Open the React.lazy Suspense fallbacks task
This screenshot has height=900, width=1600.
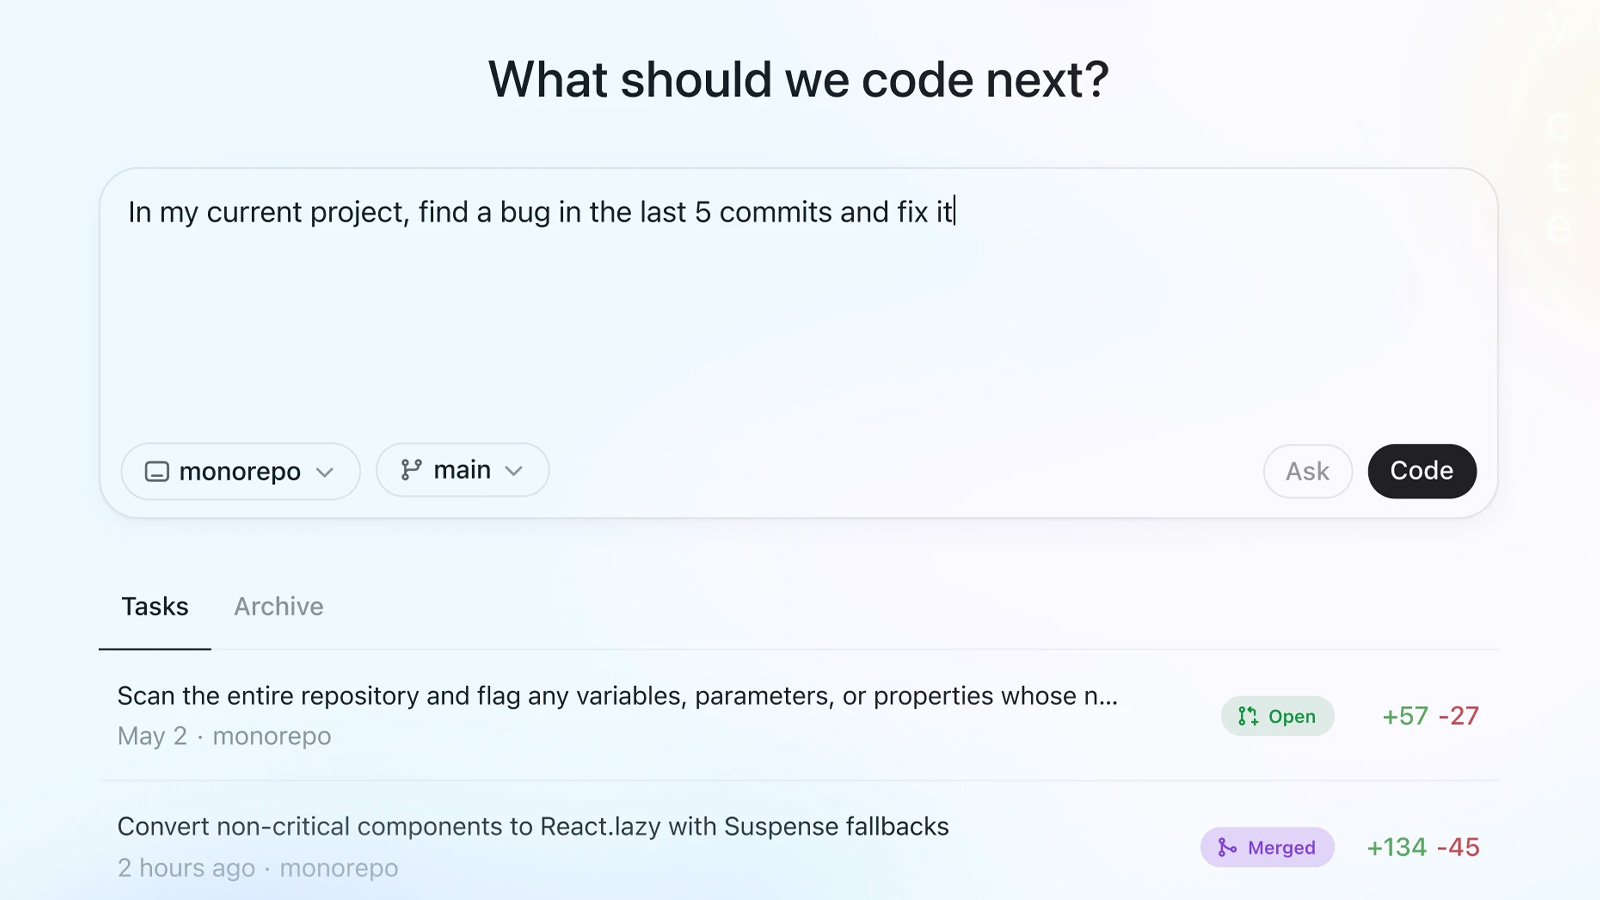(x=798, y=846)
